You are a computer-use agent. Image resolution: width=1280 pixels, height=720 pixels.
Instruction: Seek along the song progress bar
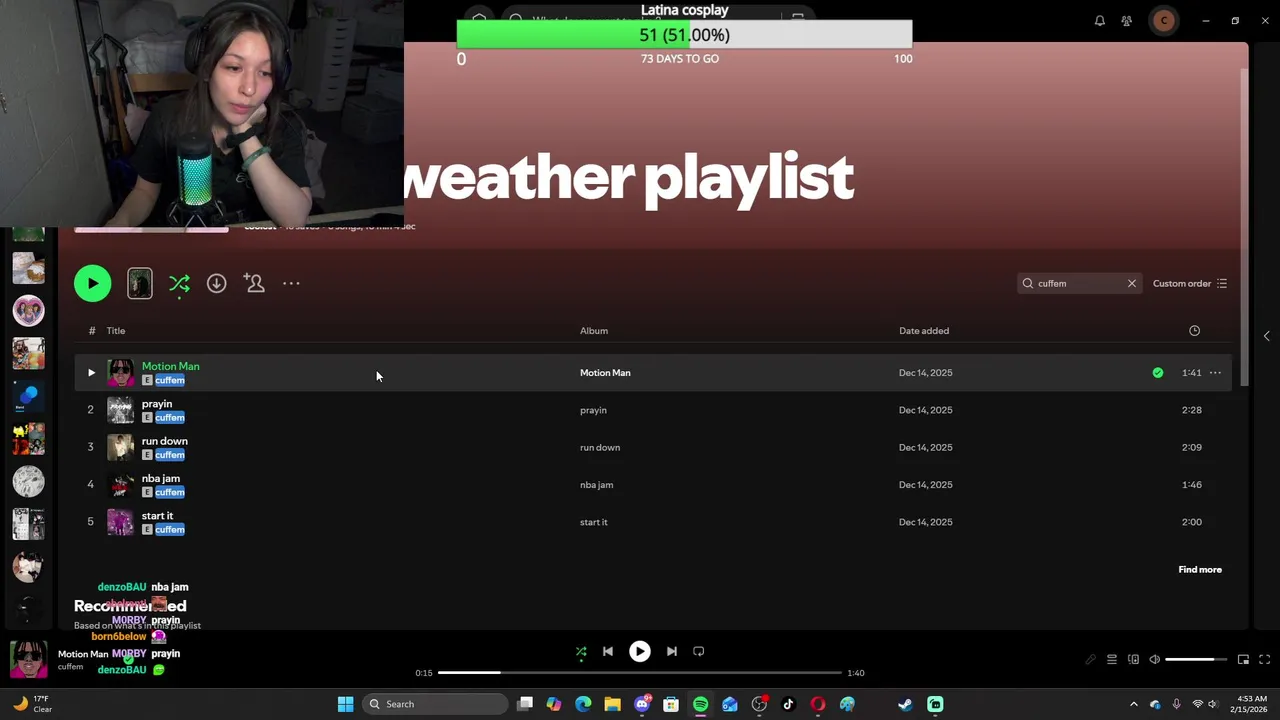[640, 673]
